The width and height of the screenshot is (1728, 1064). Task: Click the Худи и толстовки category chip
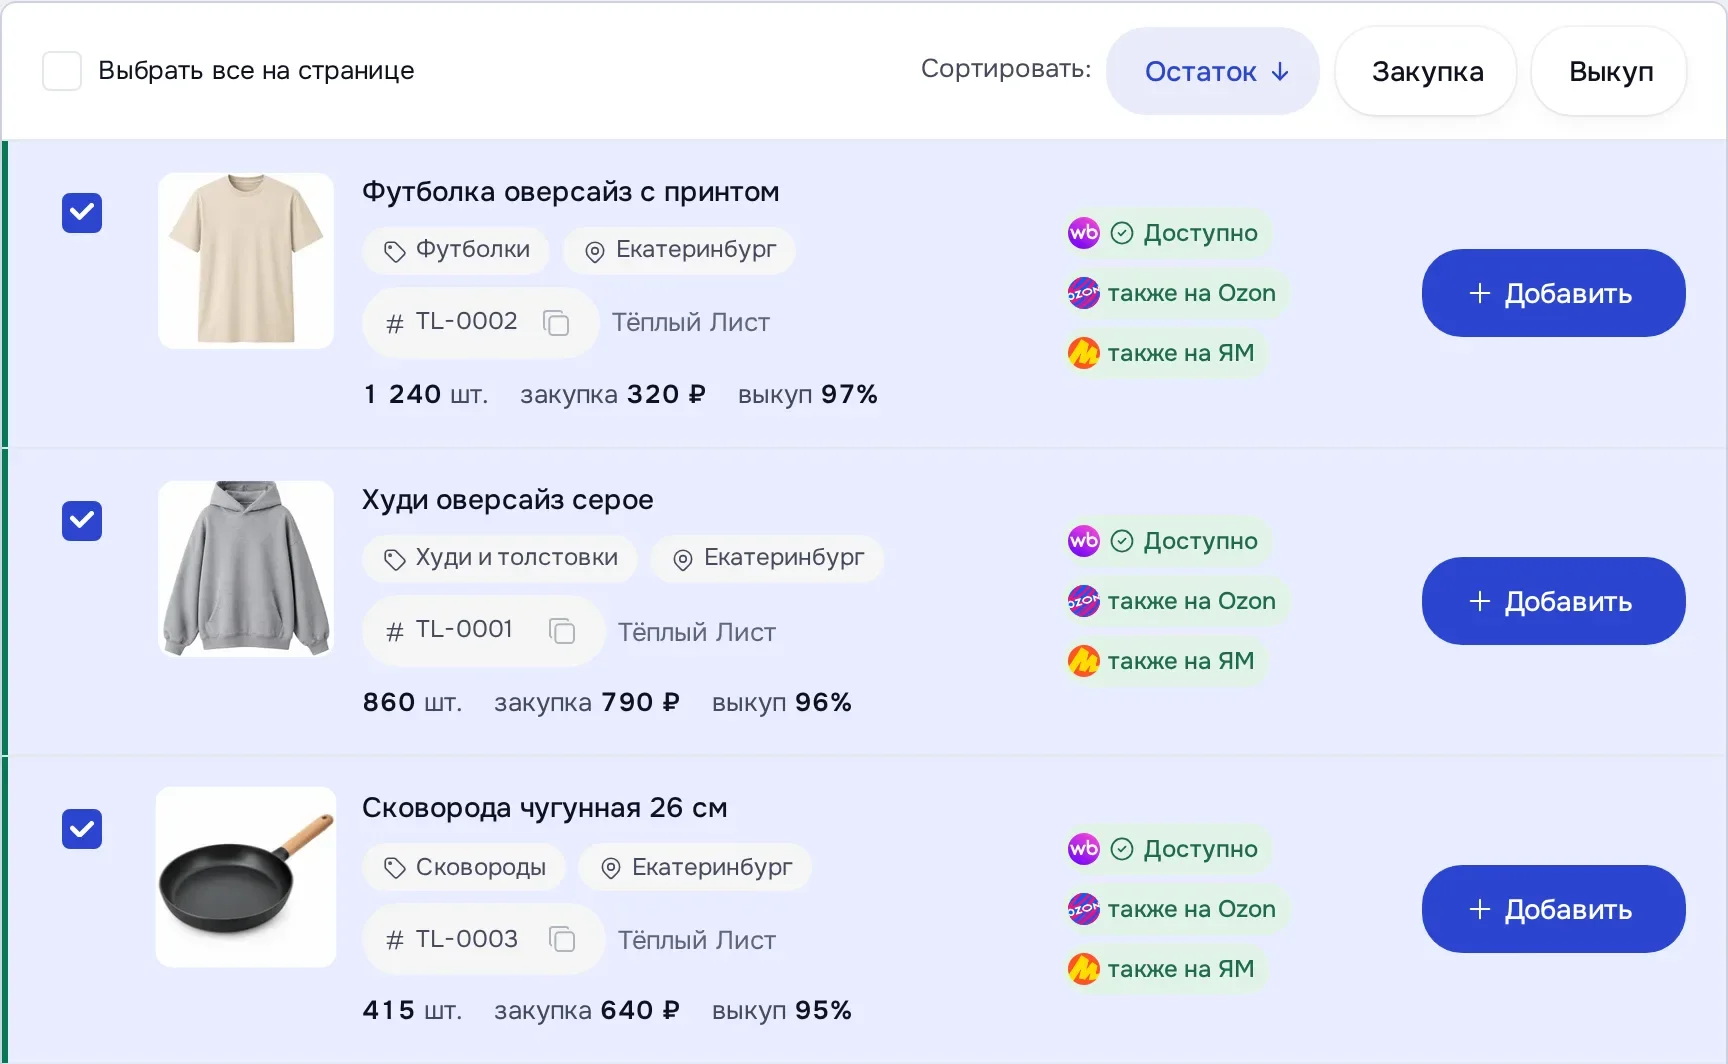point(500,558)
